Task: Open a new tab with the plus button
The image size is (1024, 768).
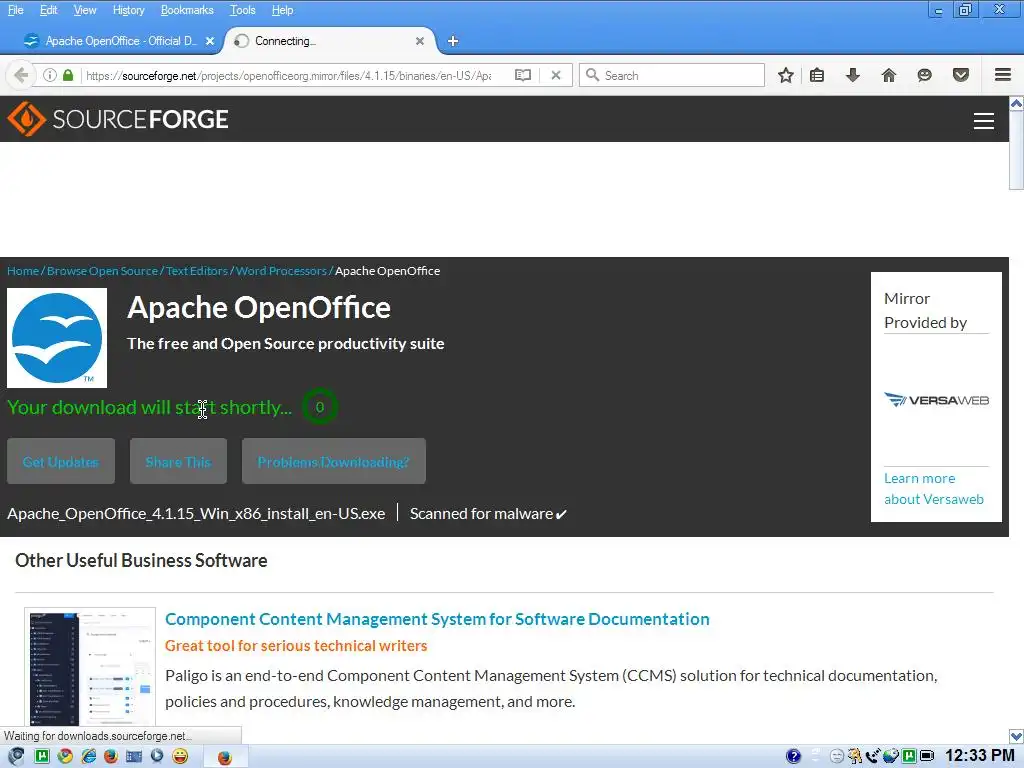Action: [x=453, y=41]
